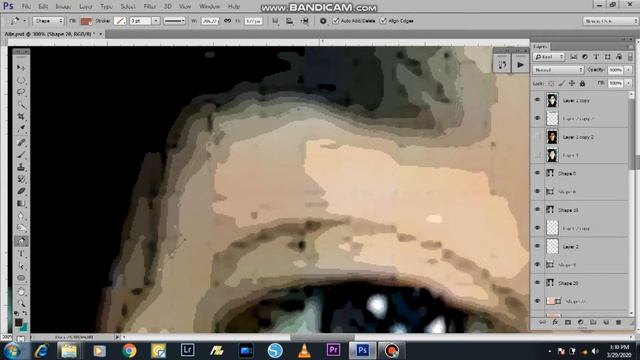
Task: Select the Zoom tool
Action: tap(21, 303)
